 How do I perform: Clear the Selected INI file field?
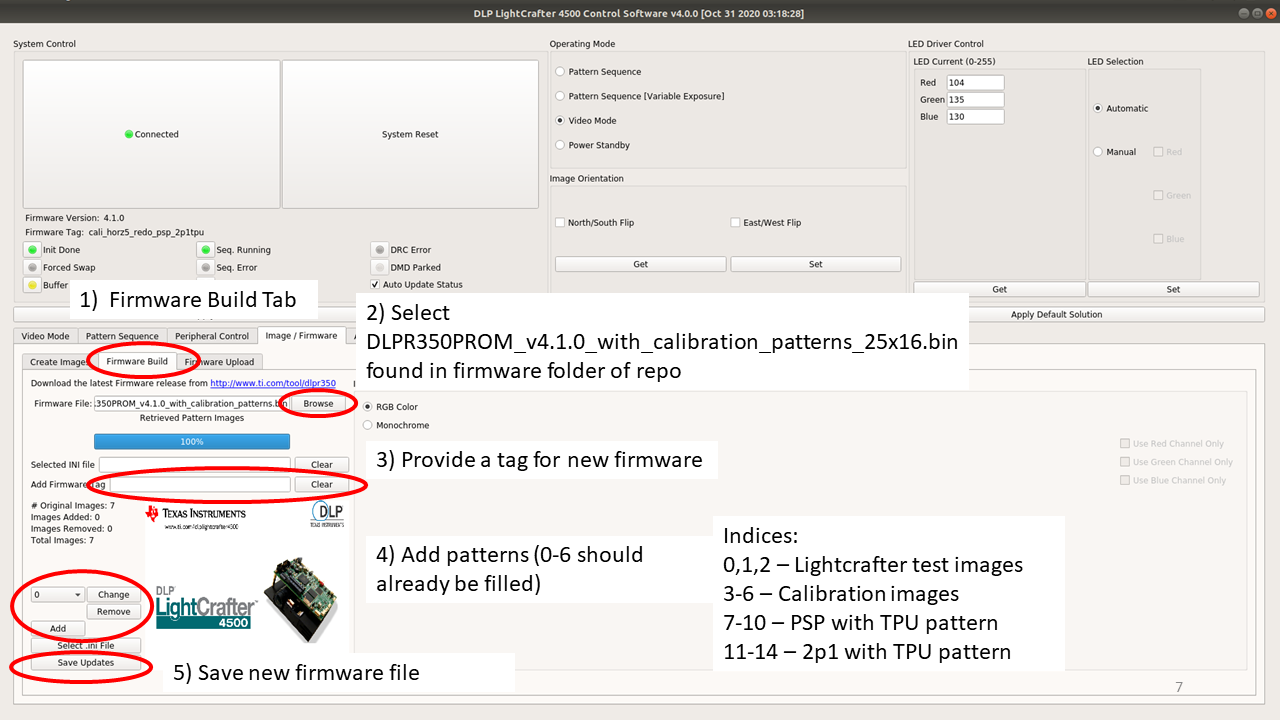click(x=321, y=464)
